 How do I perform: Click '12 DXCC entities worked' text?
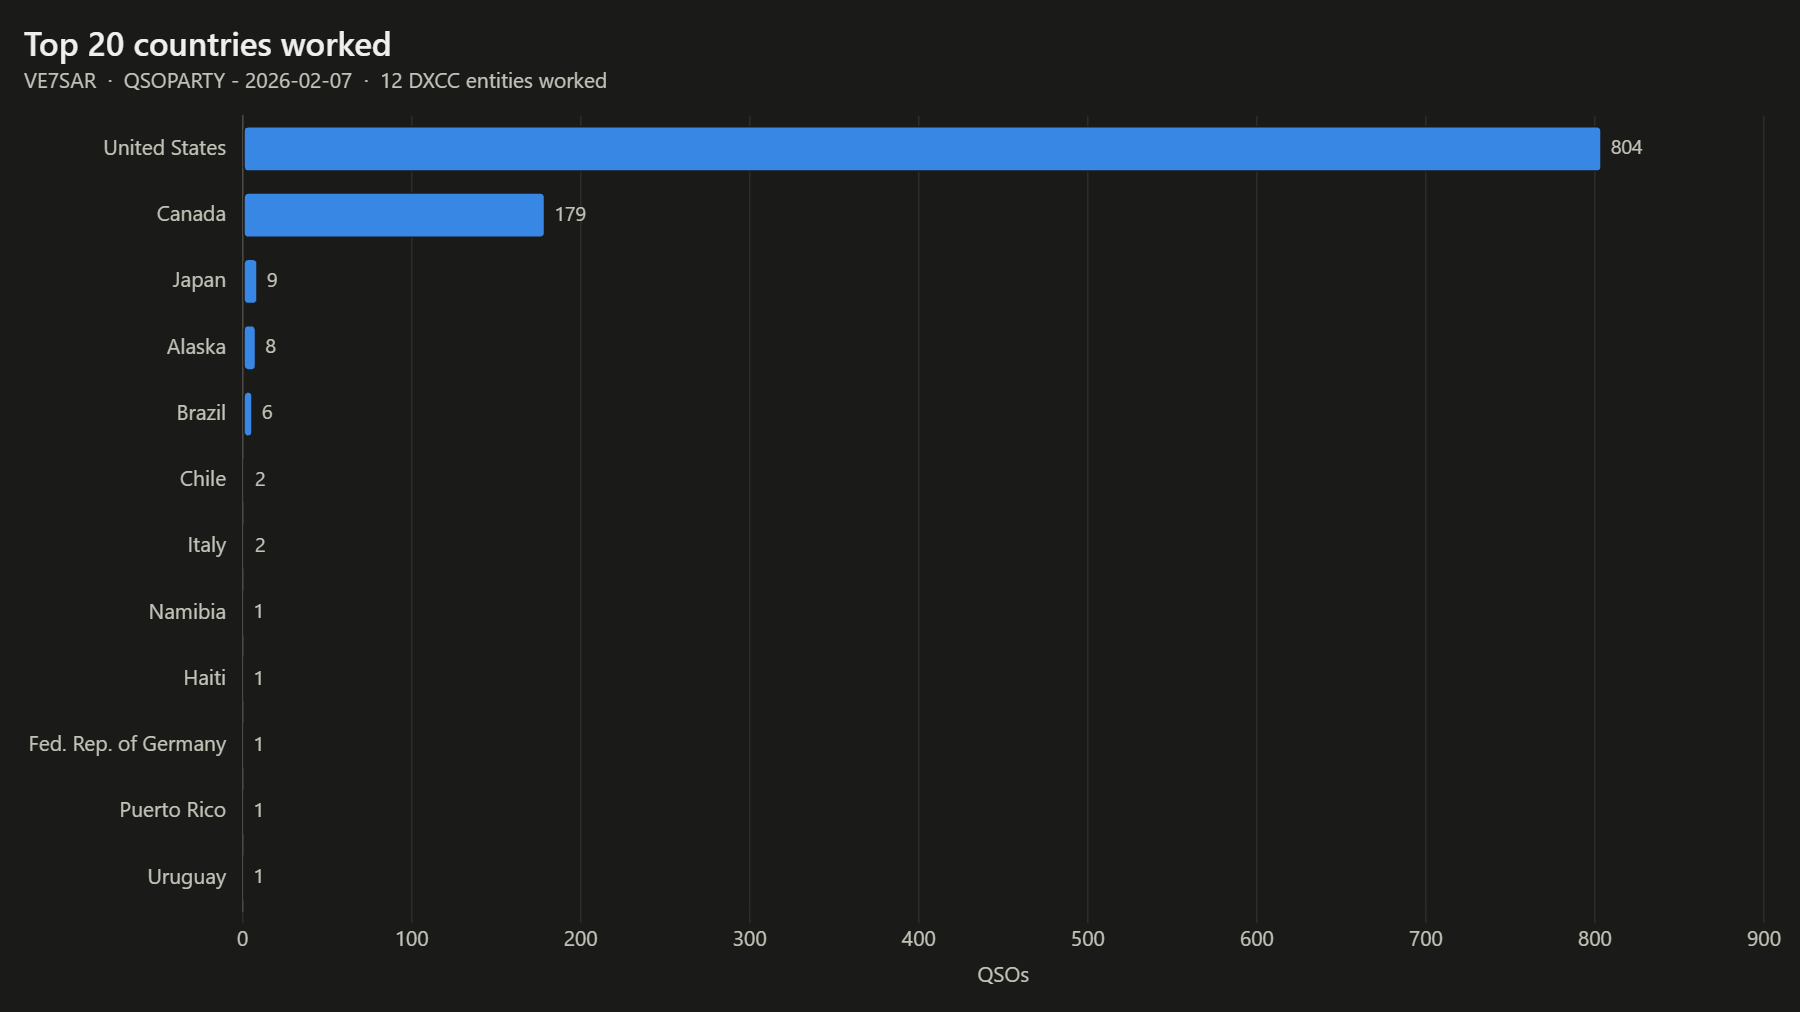[x=493, y=81]
